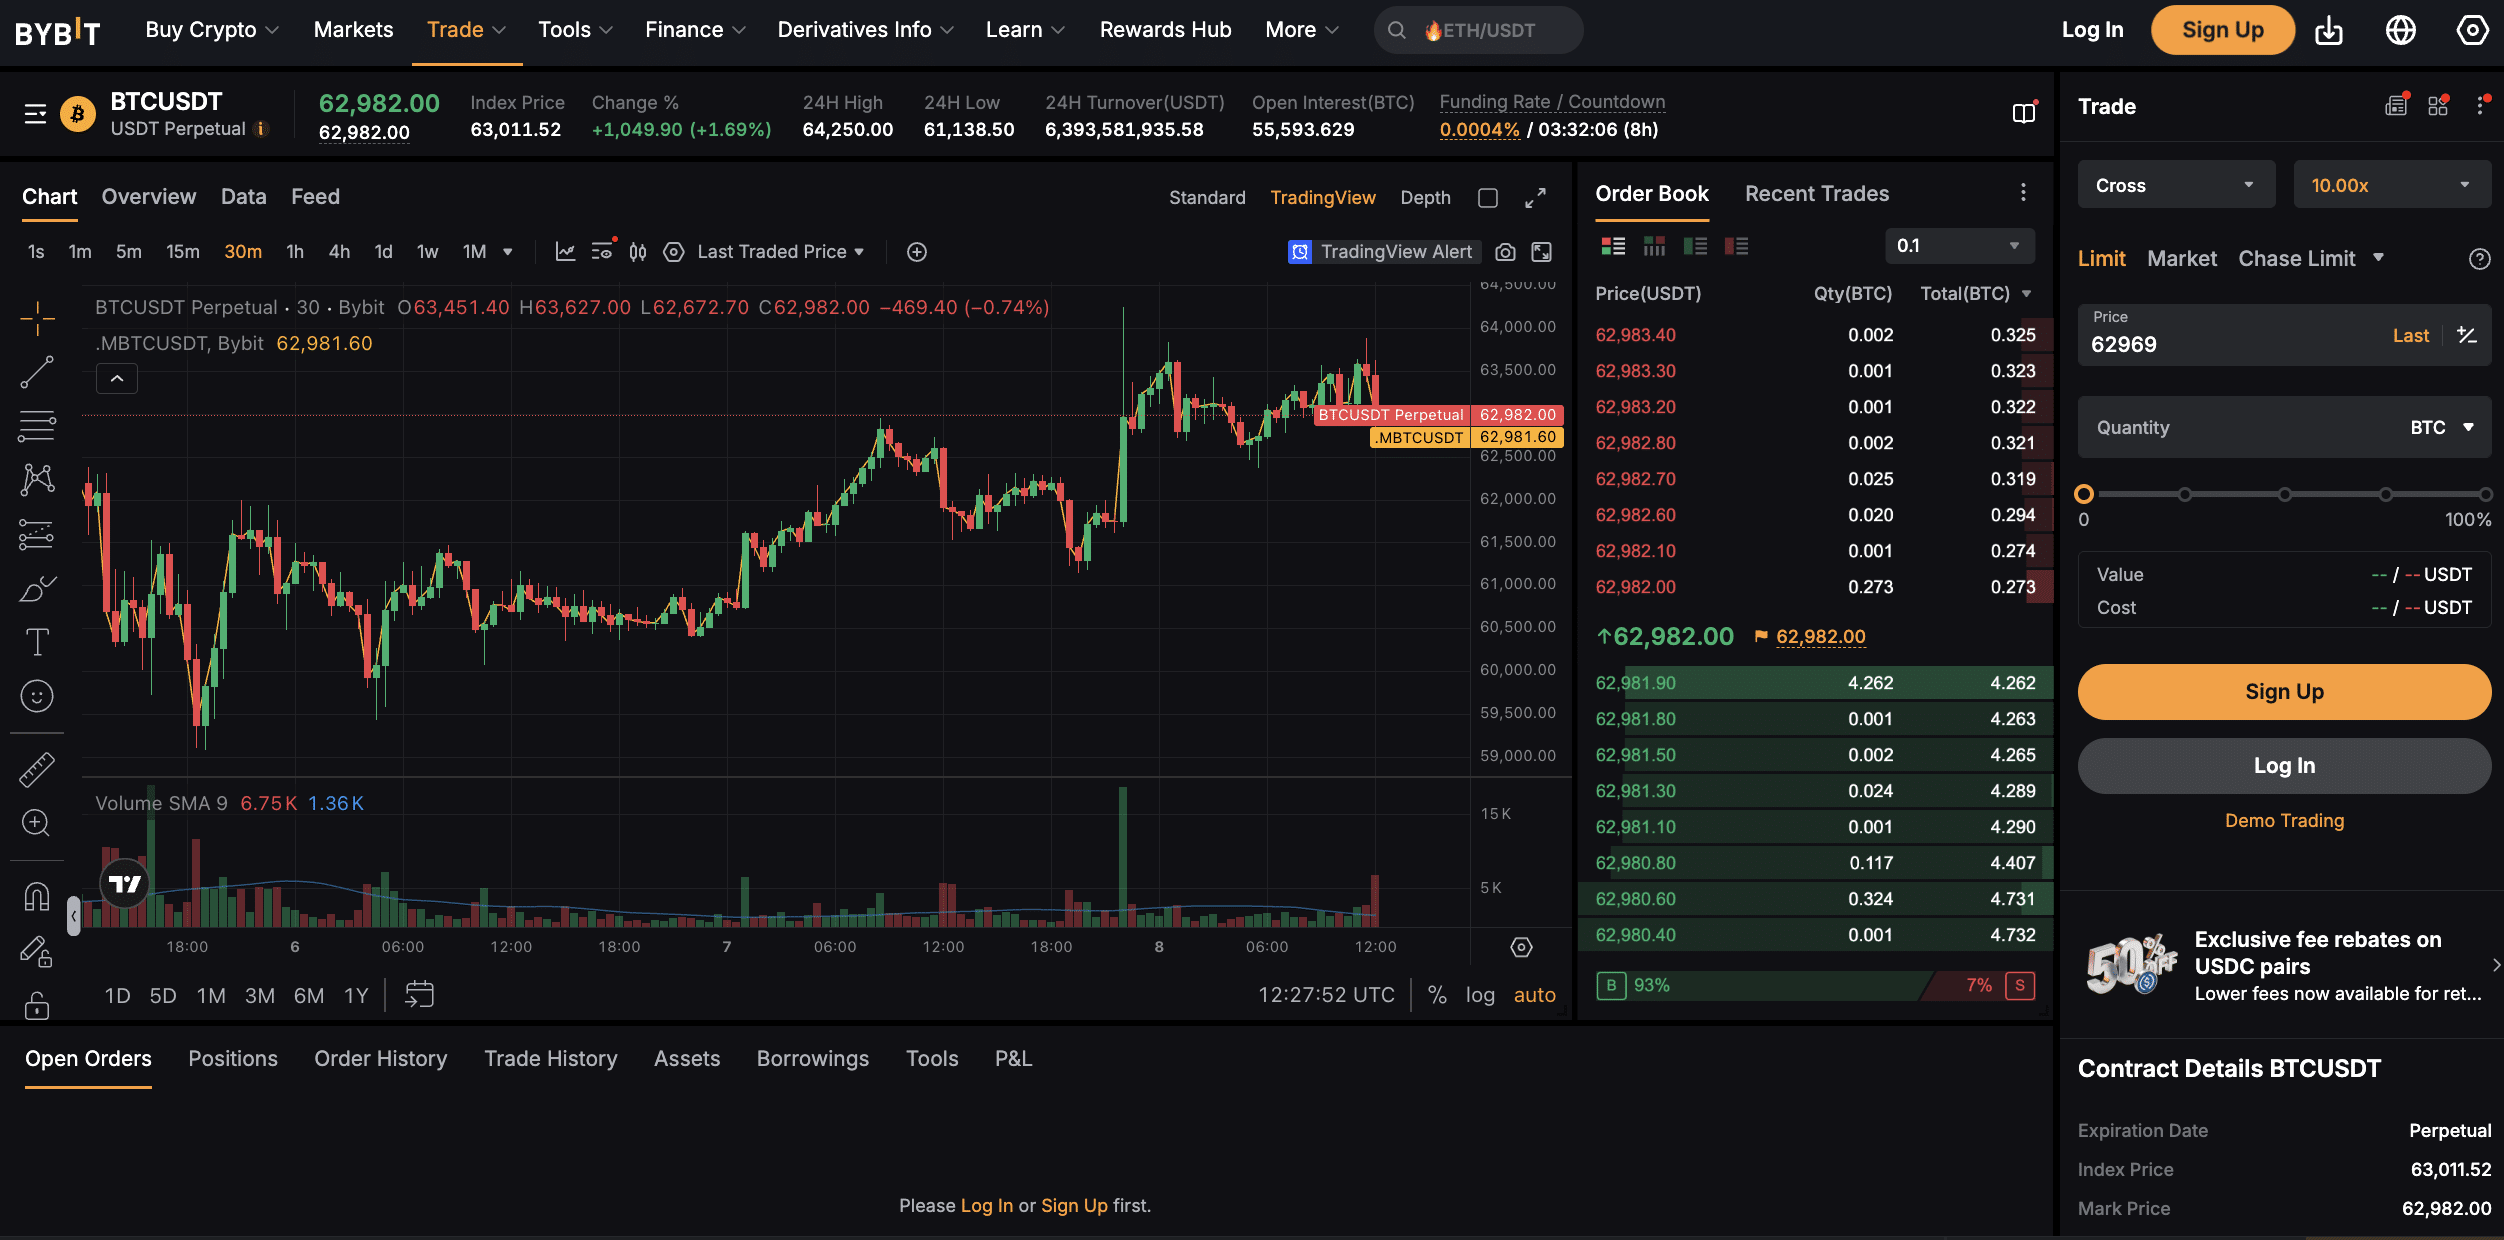Show both bids and asks order book view
The width and height of the screenshot is (2504, 1240).
point(1613,246)
